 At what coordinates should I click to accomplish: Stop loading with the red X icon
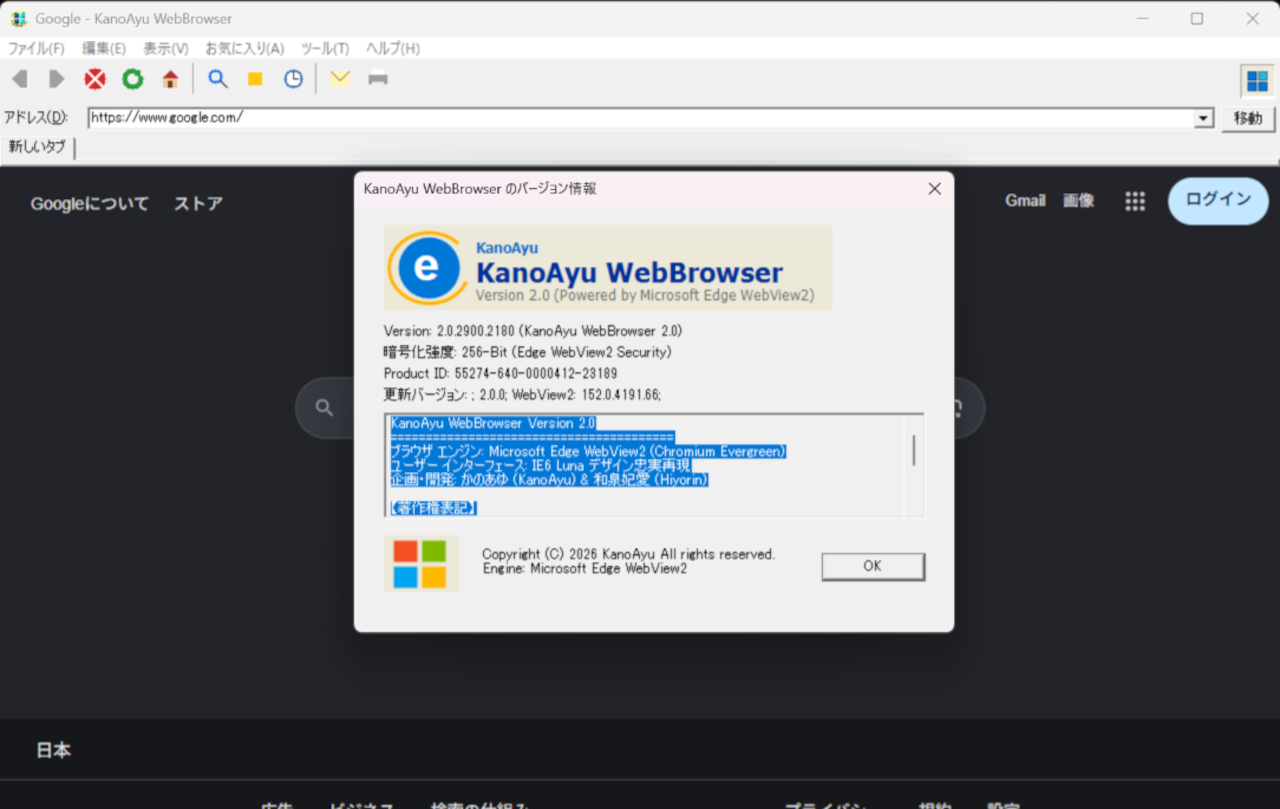[95, 79]
